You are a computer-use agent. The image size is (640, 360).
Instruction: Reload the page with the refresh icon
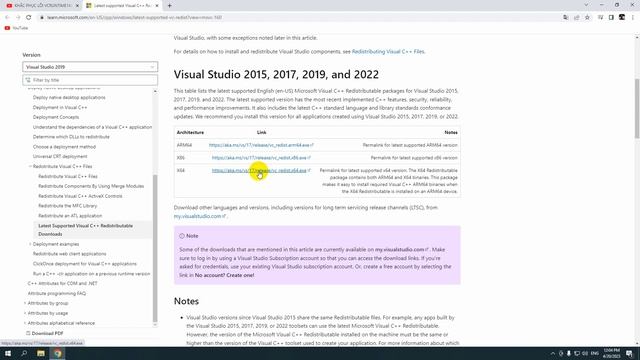[29, 18]
